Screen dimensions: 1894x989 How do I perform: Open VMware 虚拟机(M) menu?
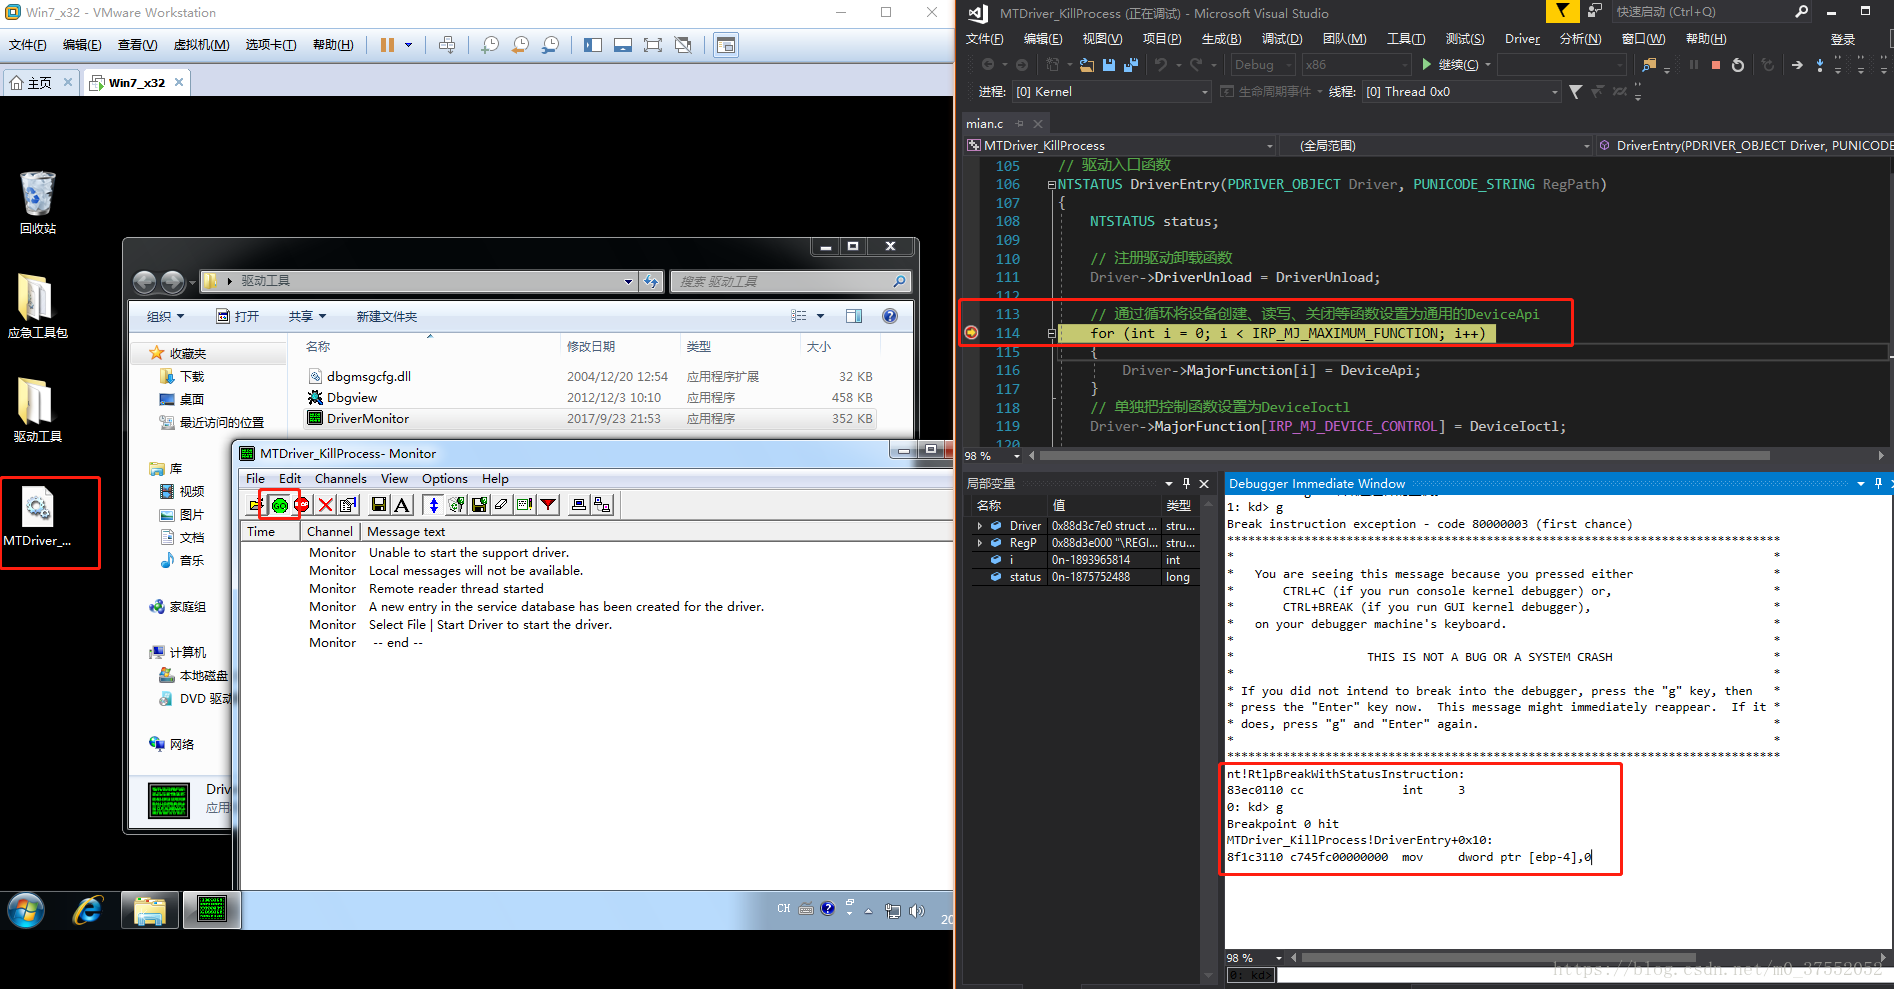(201, 45)
